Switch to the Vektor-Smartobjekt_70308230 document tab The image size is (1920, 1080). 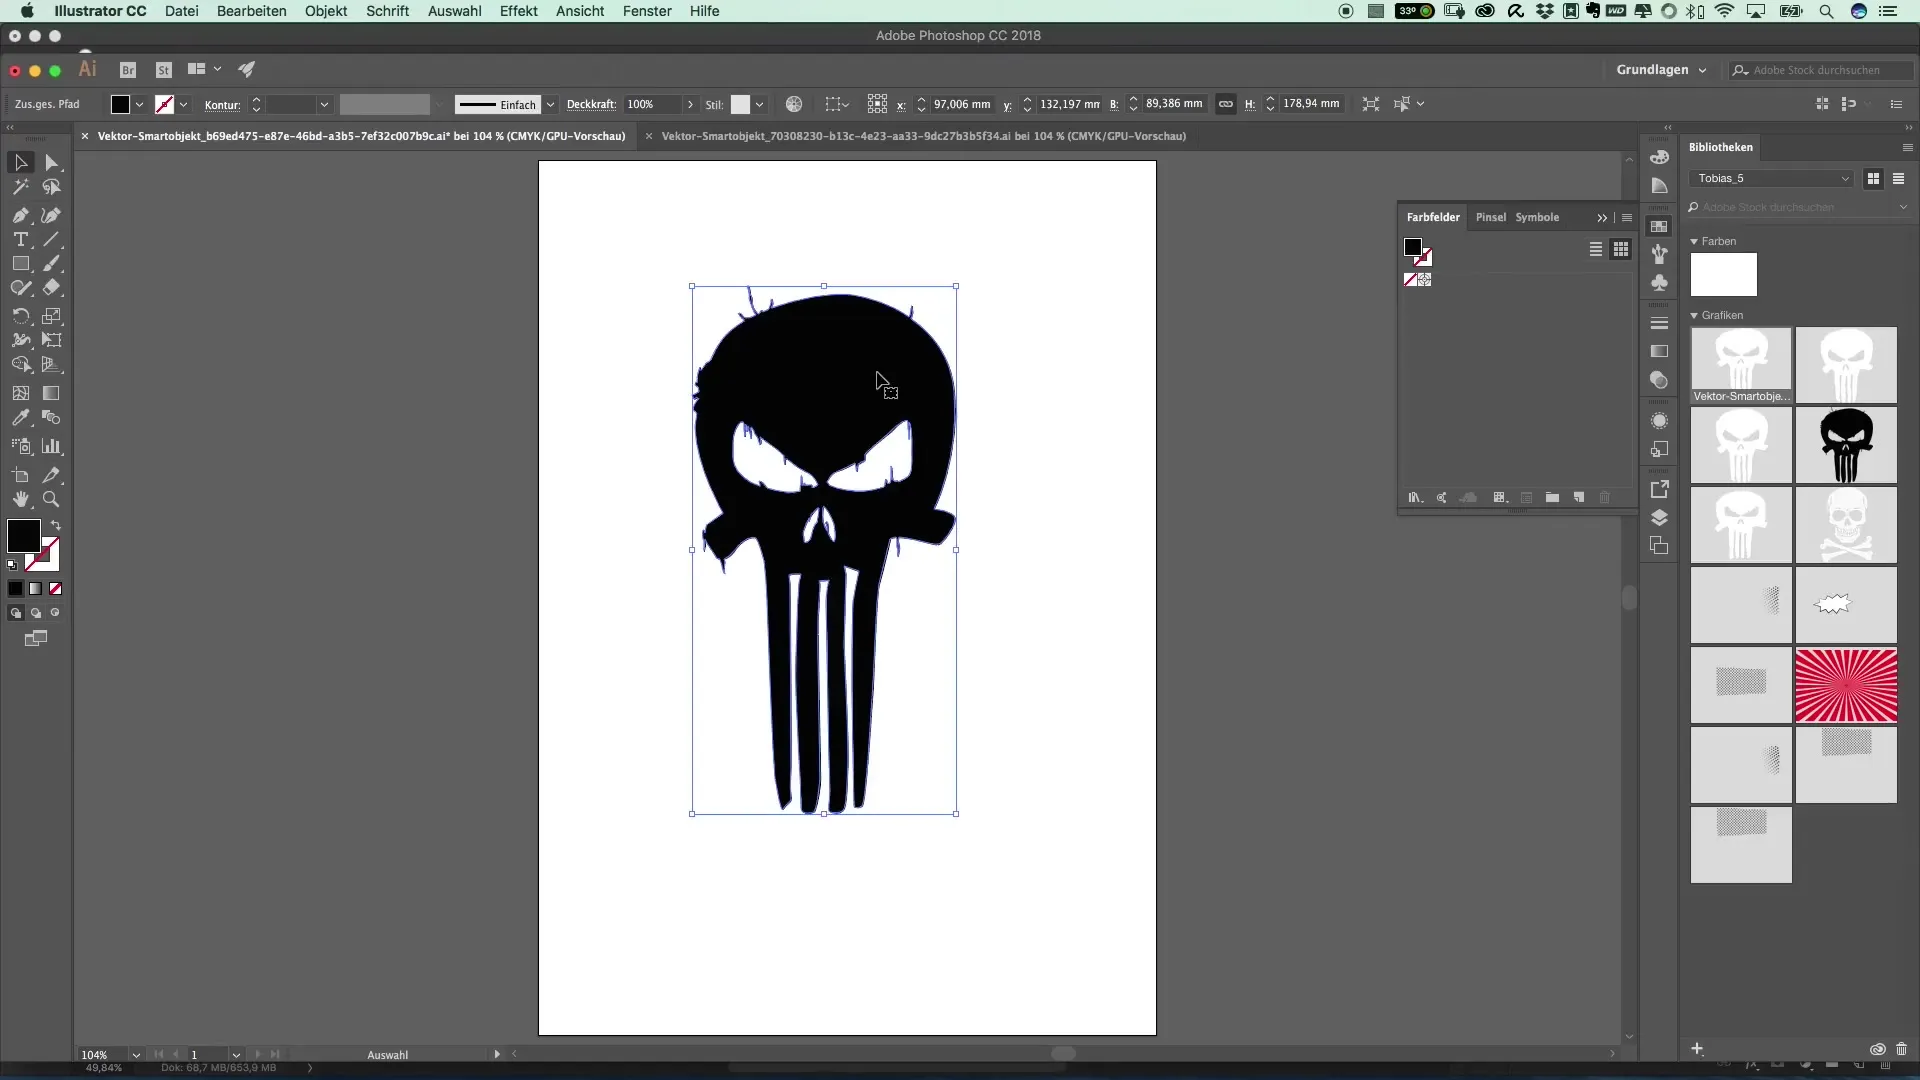923,136
